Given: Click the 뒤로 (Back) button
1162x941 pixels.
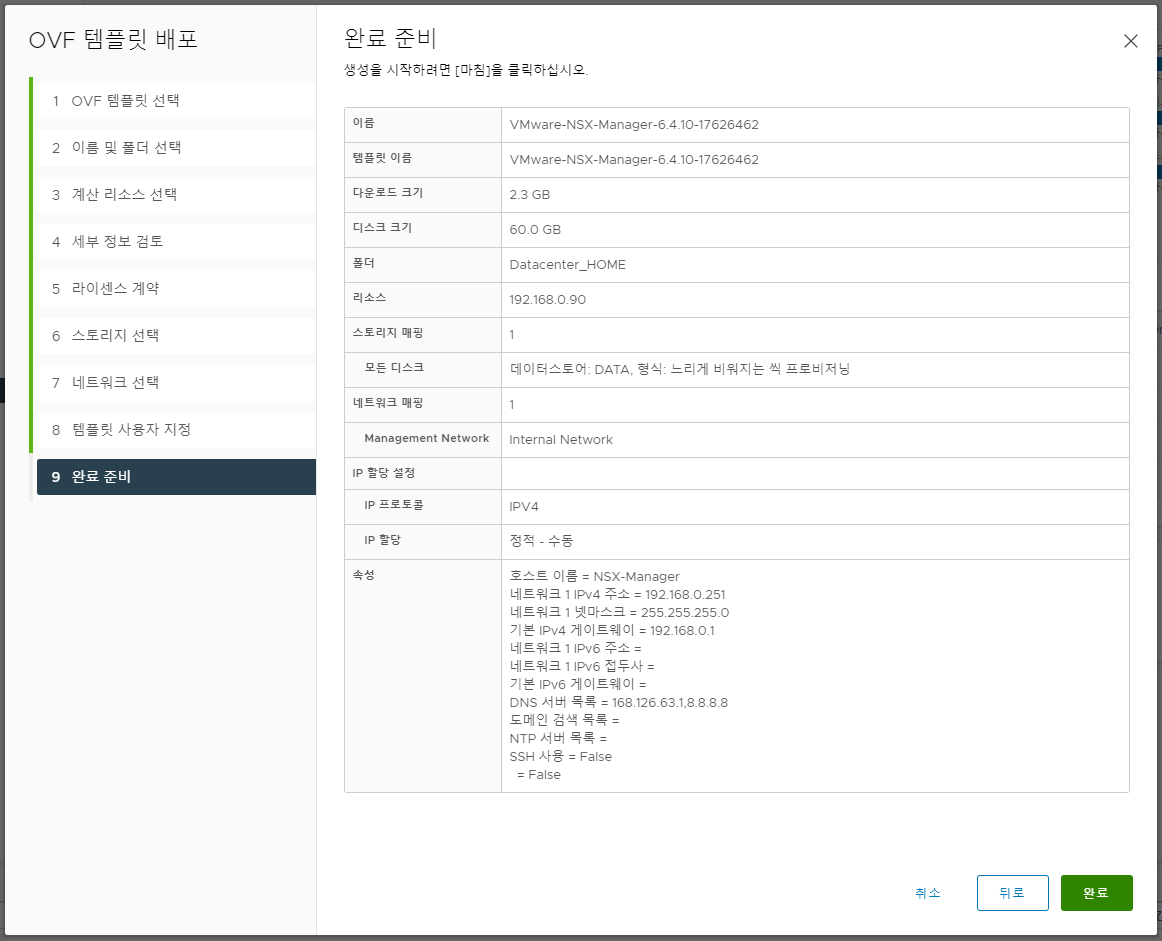Looking at the screenshot, I should point(1012,893).
